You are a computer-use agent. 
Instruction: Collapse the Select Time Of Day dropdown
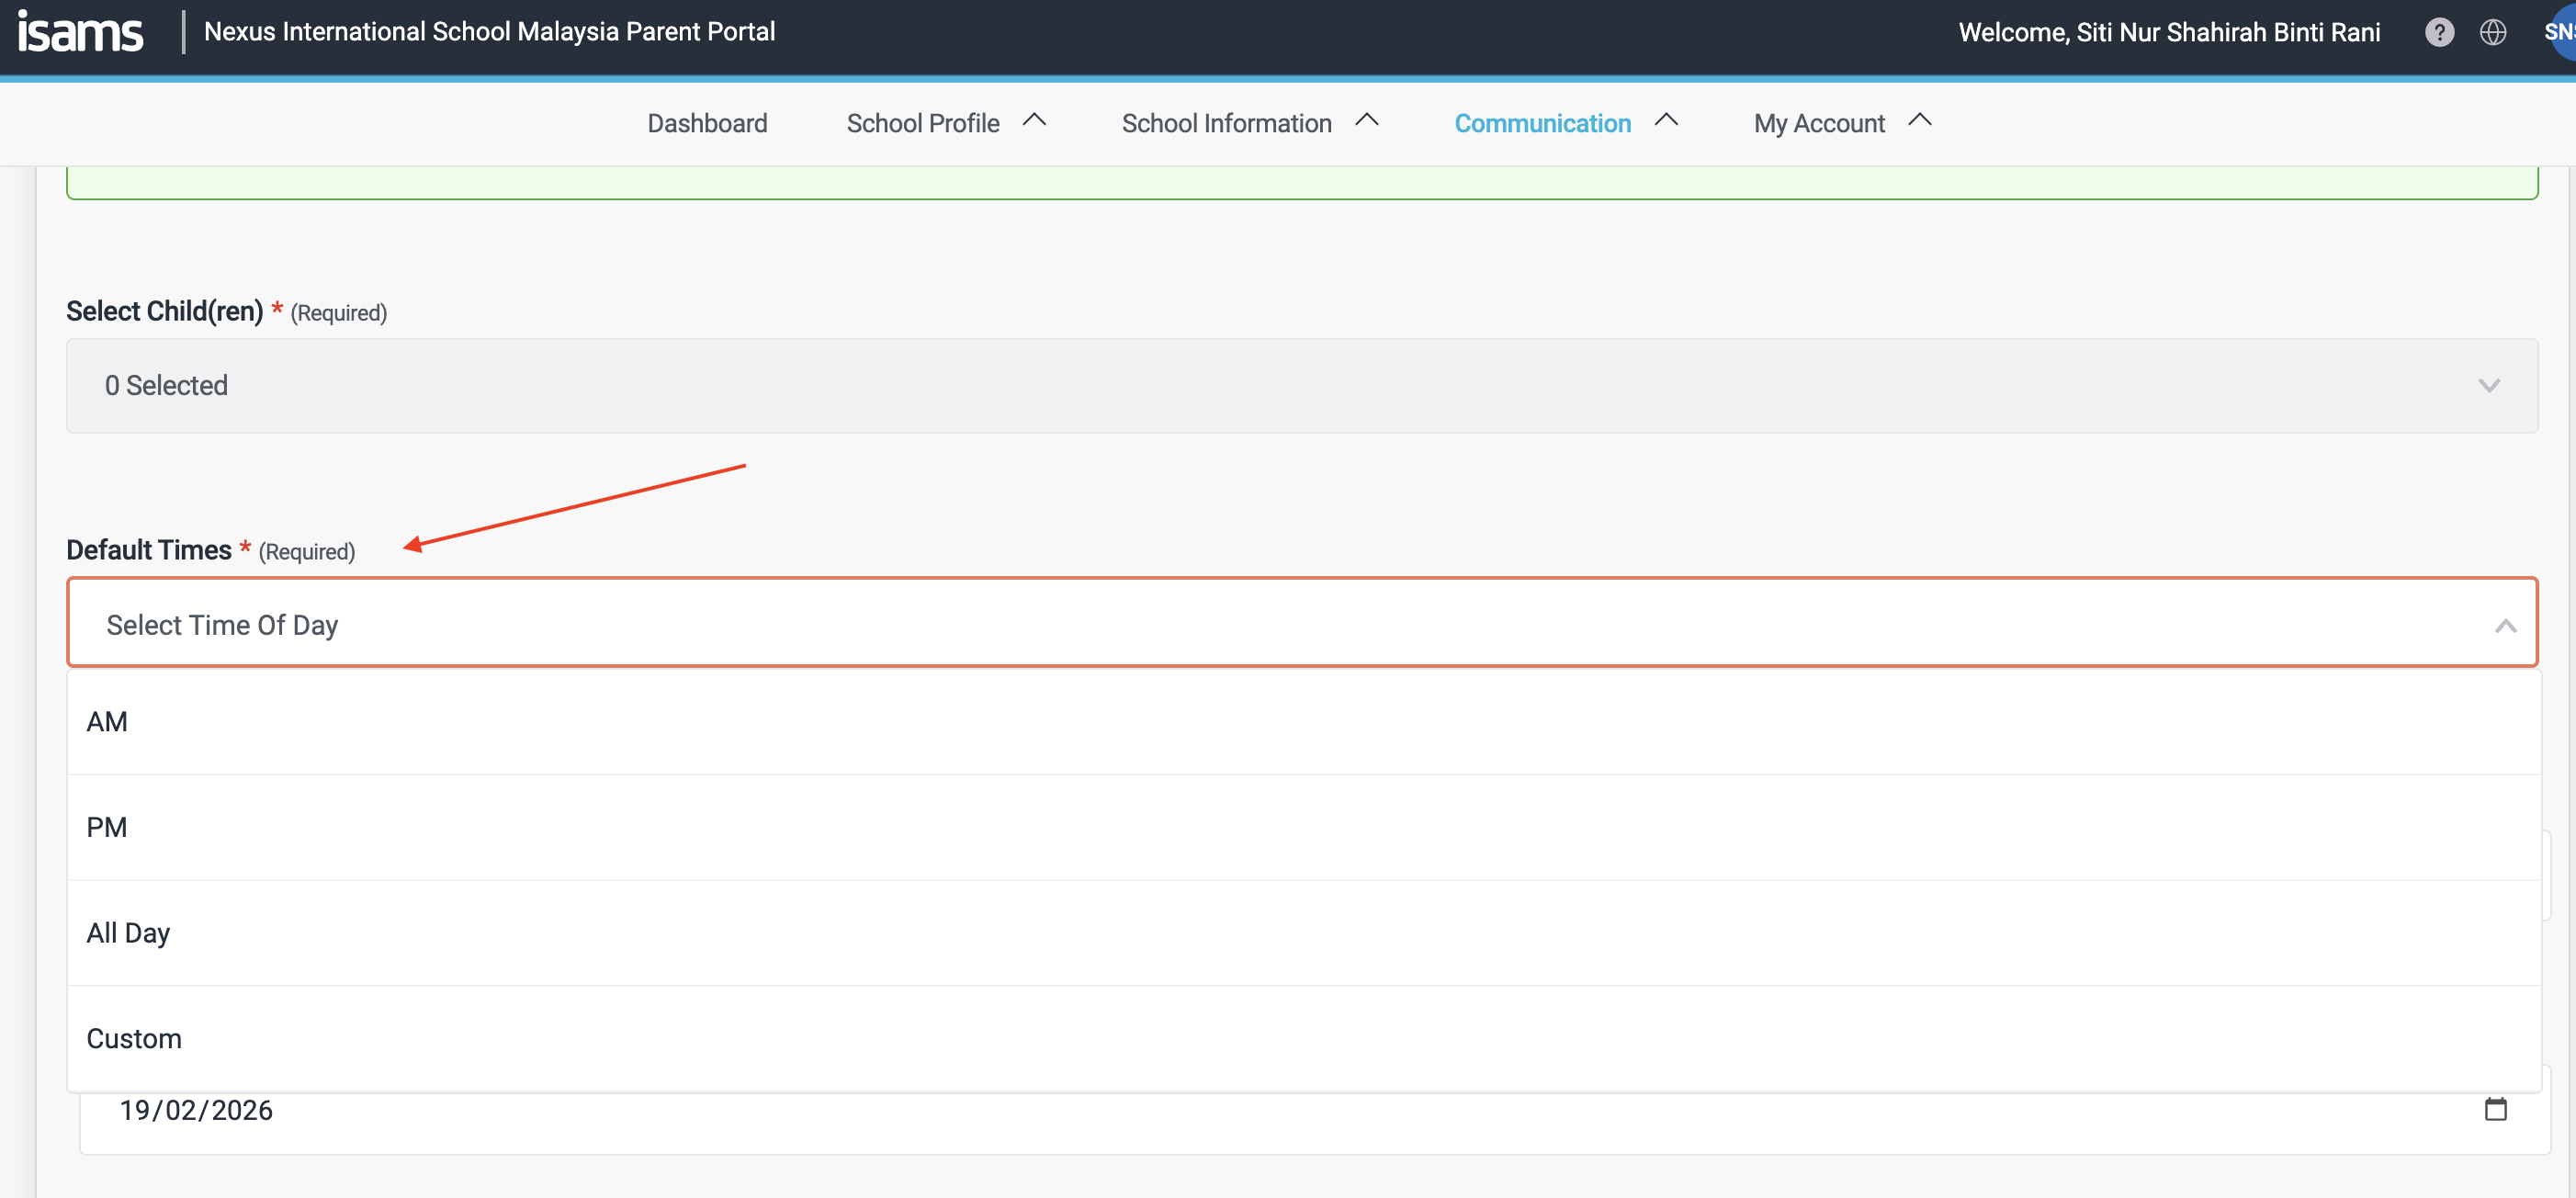tap(2504, 626)
